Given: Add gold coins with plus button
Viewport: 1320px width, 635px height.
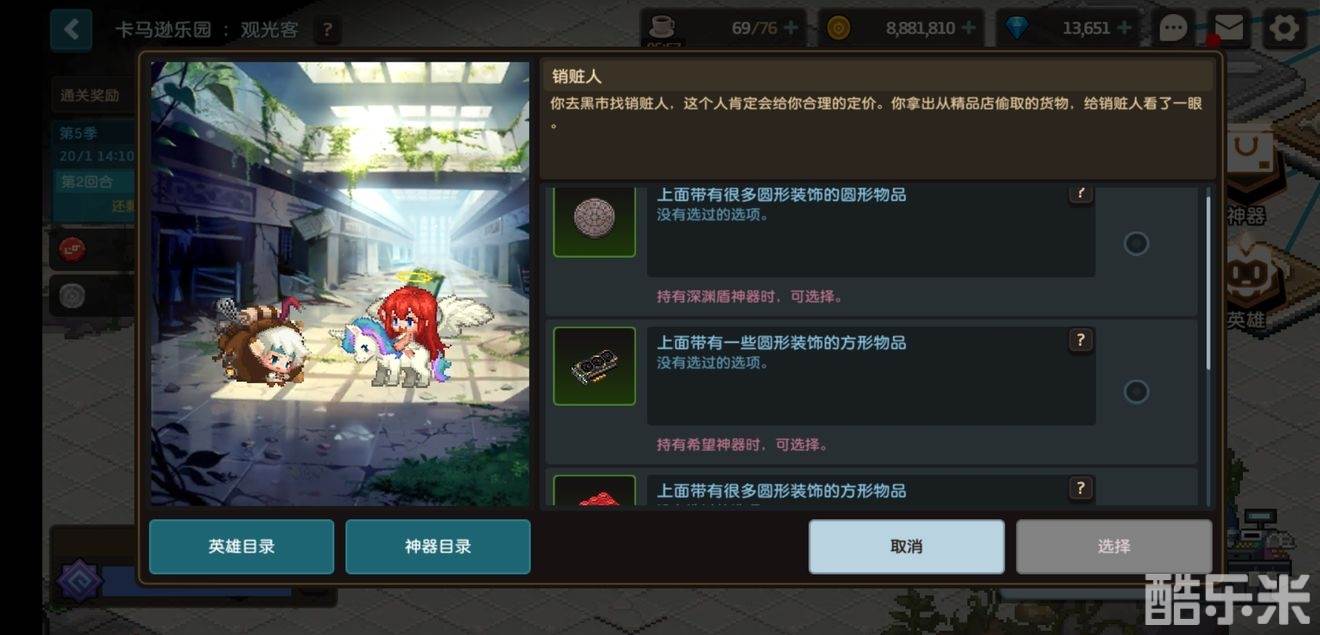Looking at the screenshot, I should pos(968,28).
